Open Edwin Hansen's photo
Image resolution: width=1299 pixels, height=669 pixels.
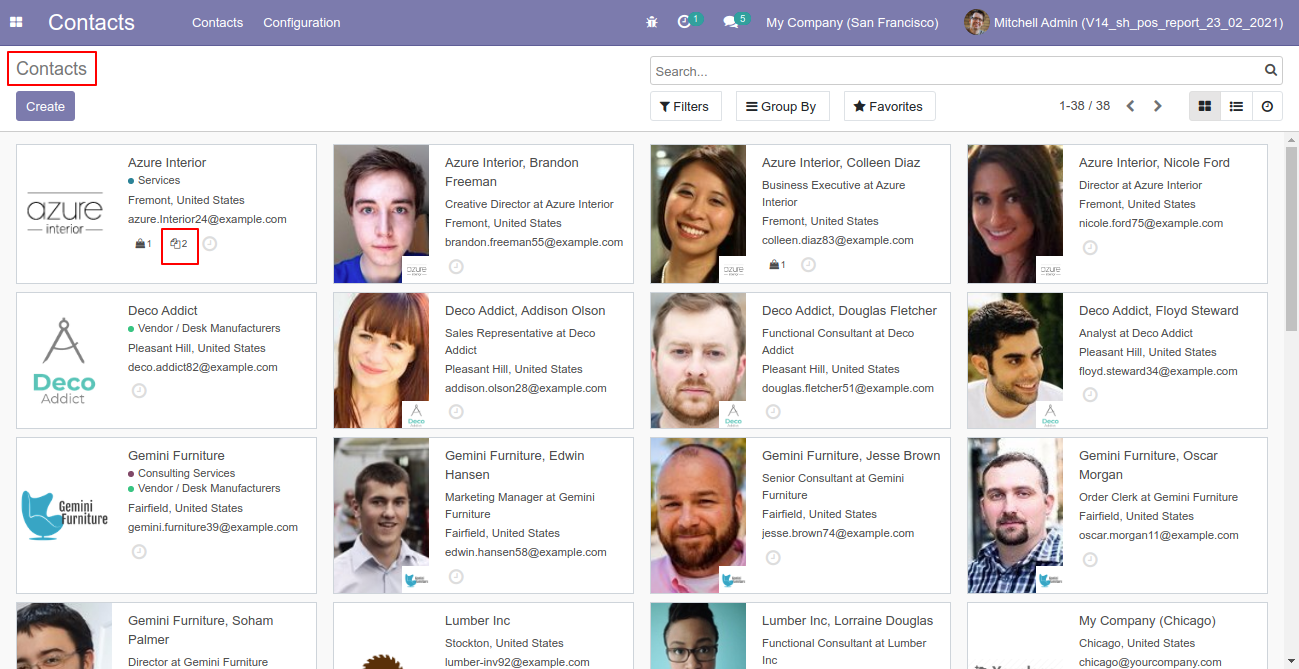[x=382, y=515]
